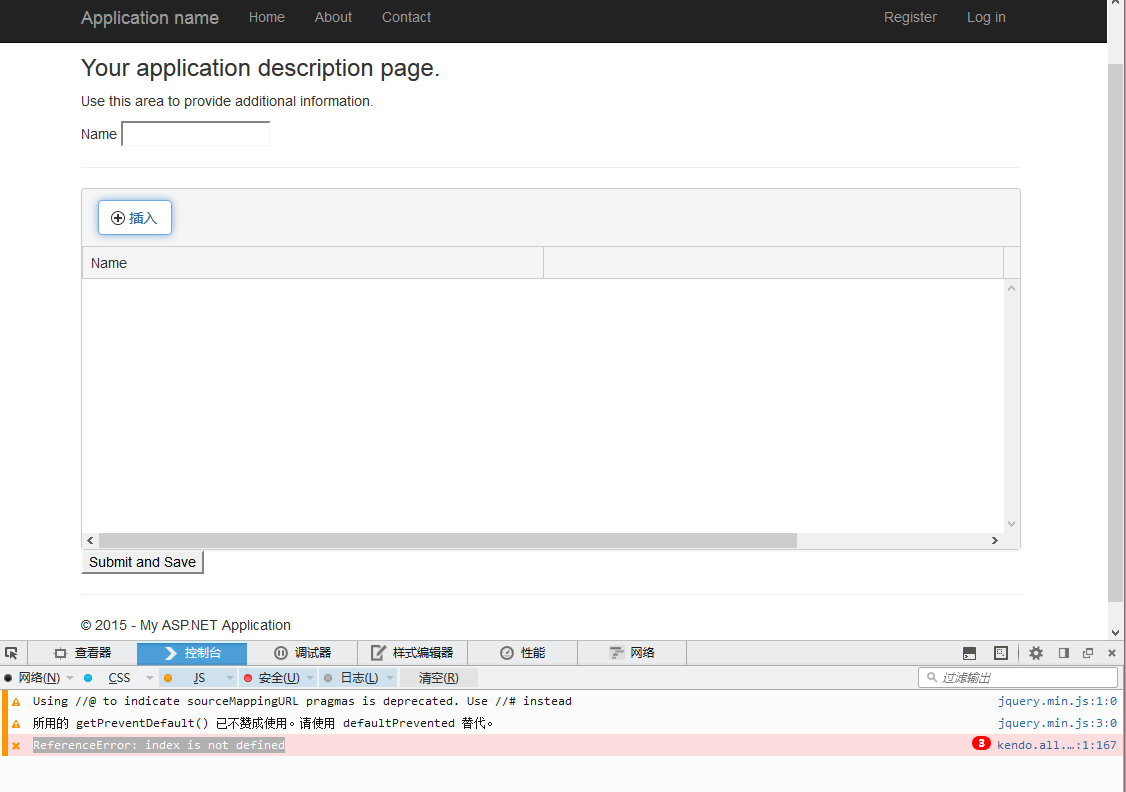Image resolution: width=1126 pixels, height=792 pixels.
Task: Expand the 日志(L) filter dropdown arrow
Action: tap(390, 678)
